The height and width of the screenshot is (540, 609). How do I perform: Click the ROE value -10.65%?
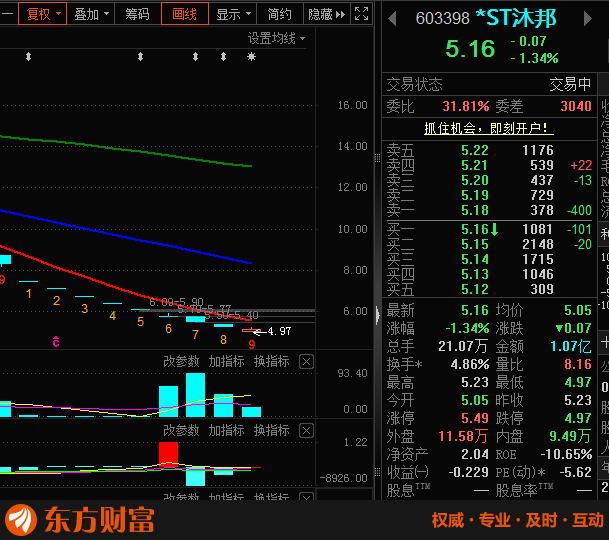click(x=566, y=454)
